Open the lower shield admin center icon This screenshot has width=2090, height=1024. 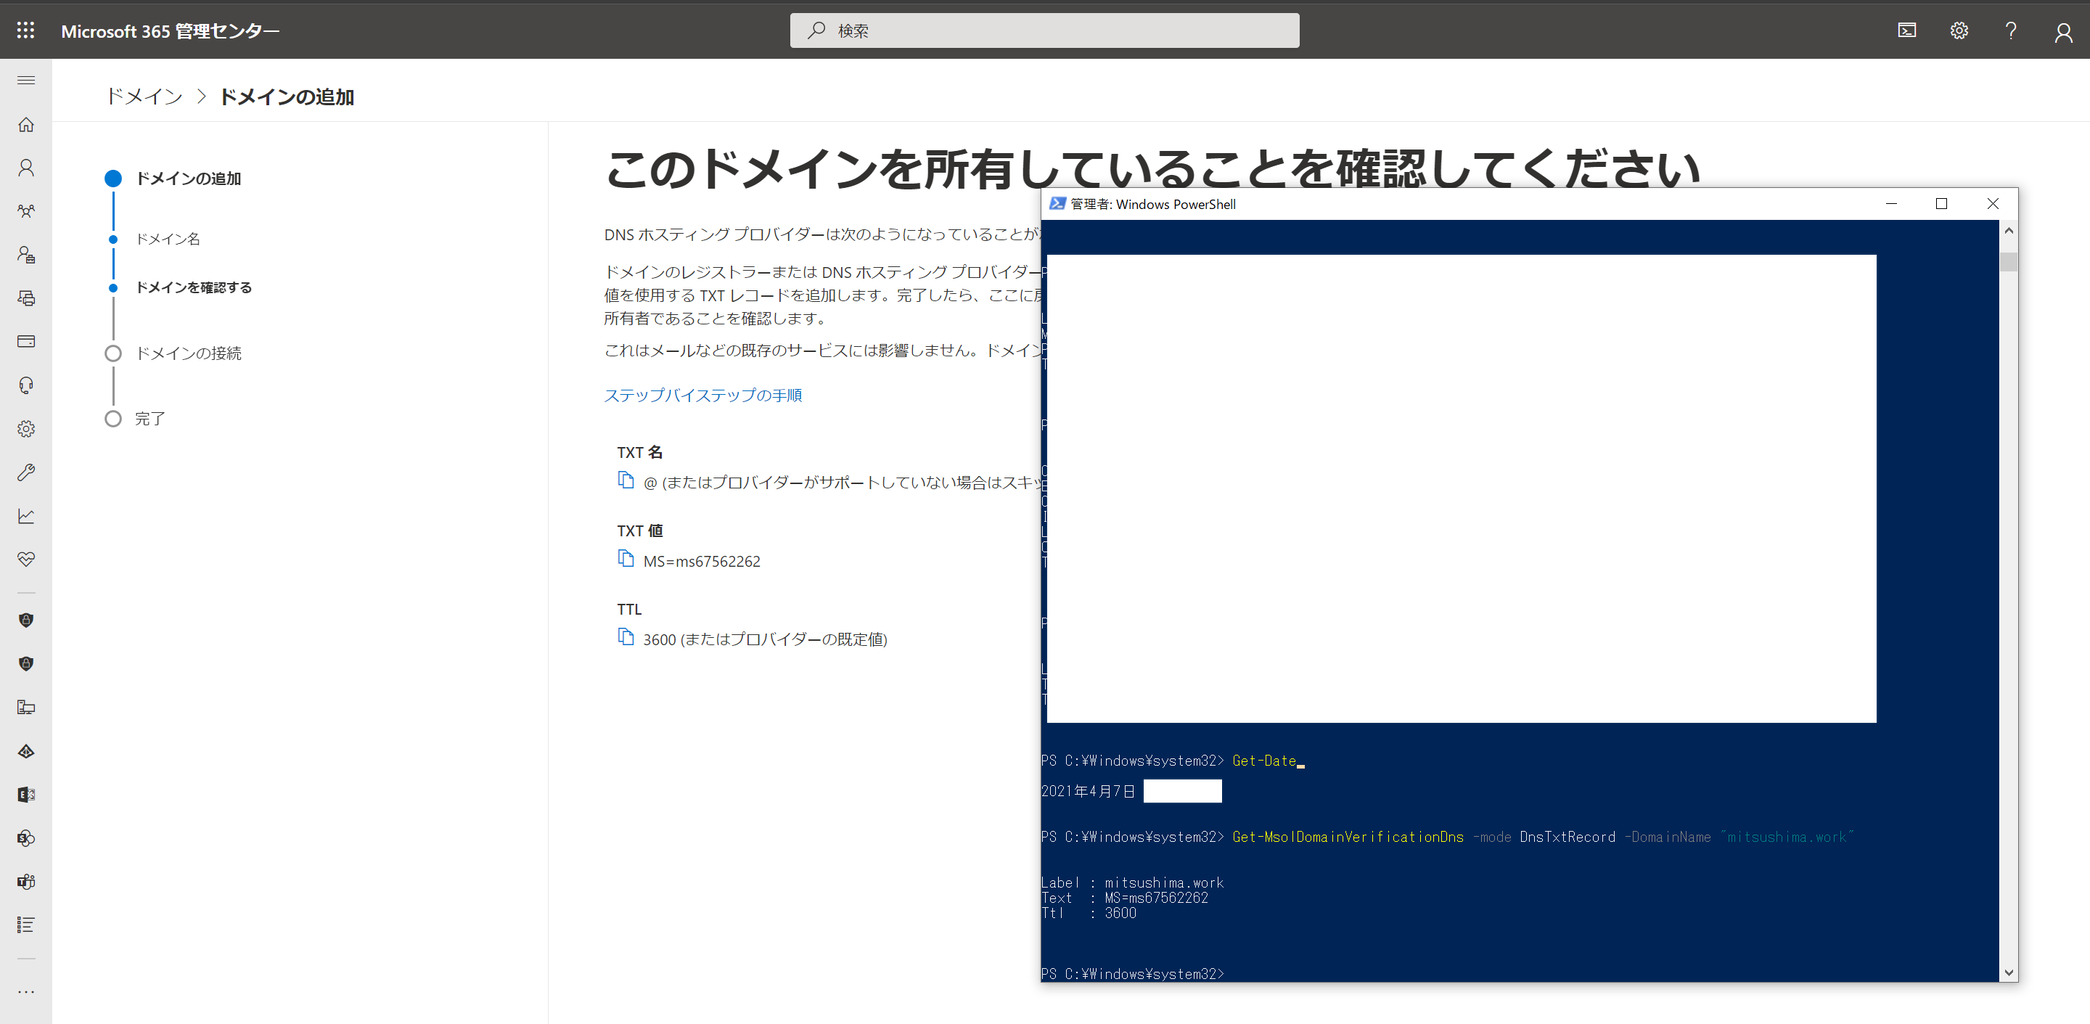pyautogui.click(x=26, y=664)
